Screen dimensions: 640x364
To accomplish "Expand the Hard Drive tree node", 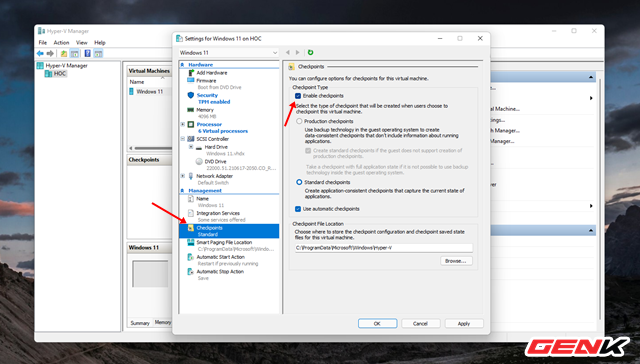I will point(191,146).
